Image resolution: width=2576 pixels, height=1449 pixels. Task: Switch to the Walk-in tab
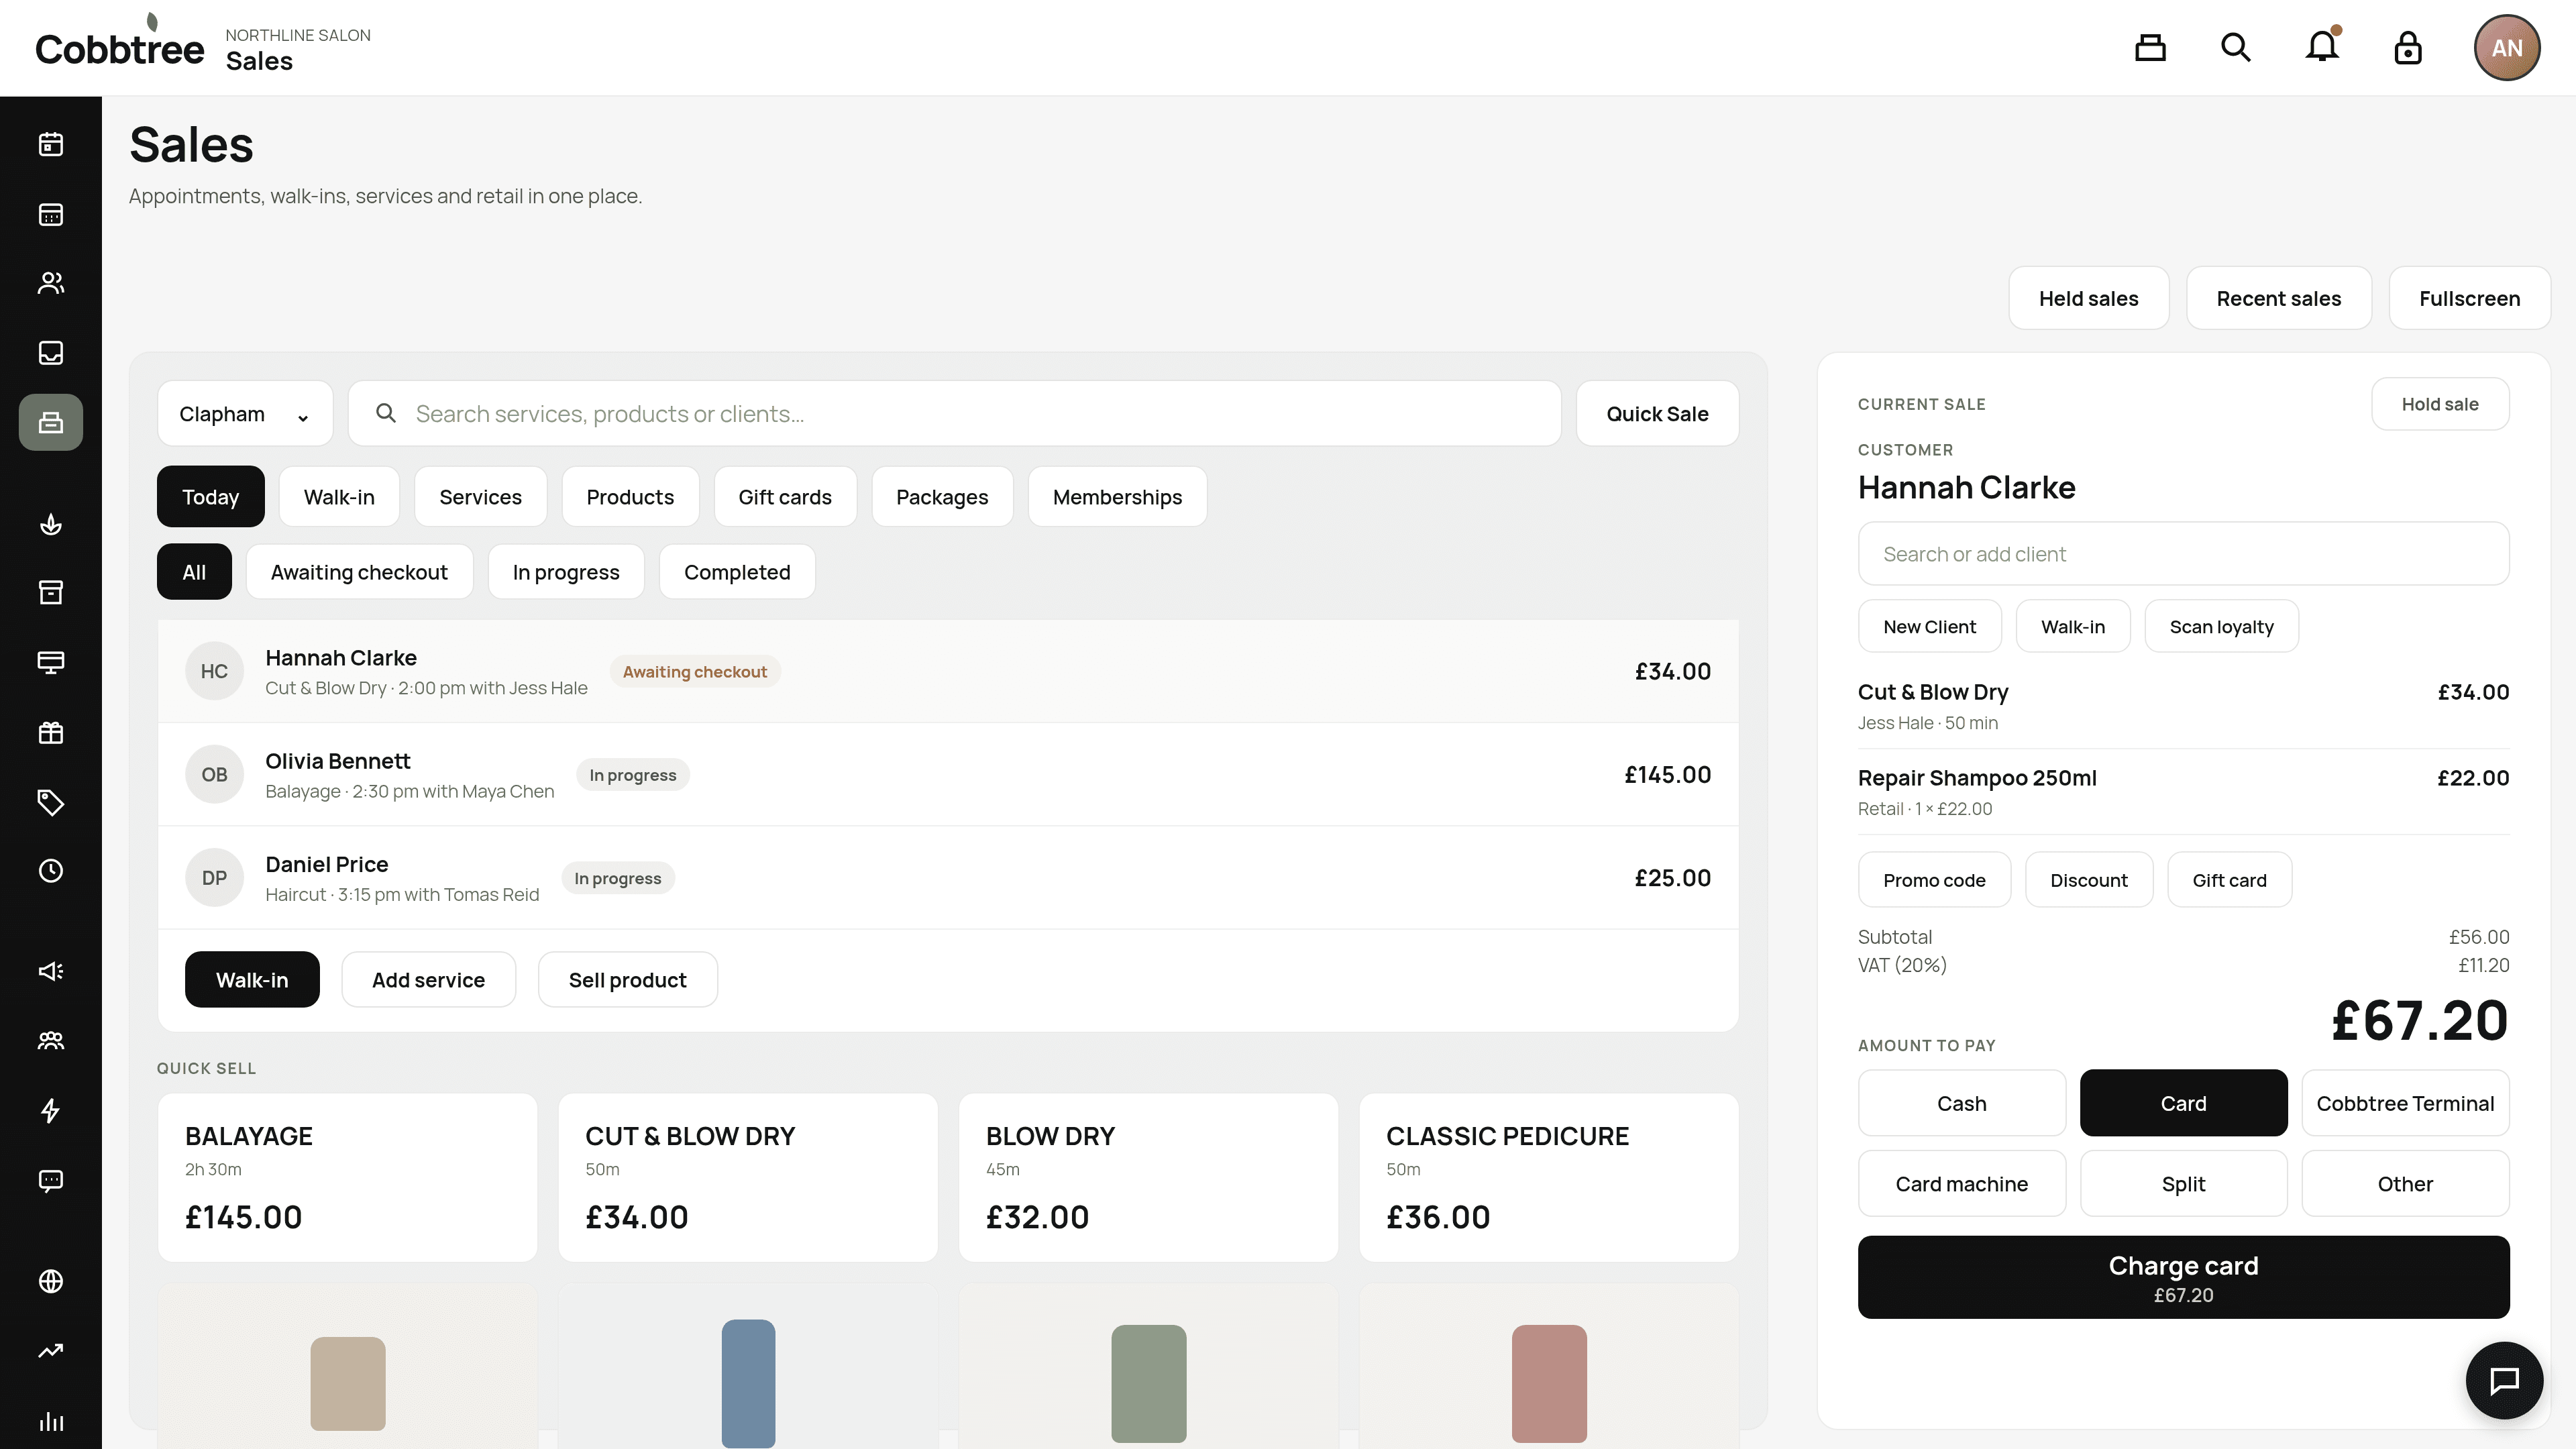339,497
